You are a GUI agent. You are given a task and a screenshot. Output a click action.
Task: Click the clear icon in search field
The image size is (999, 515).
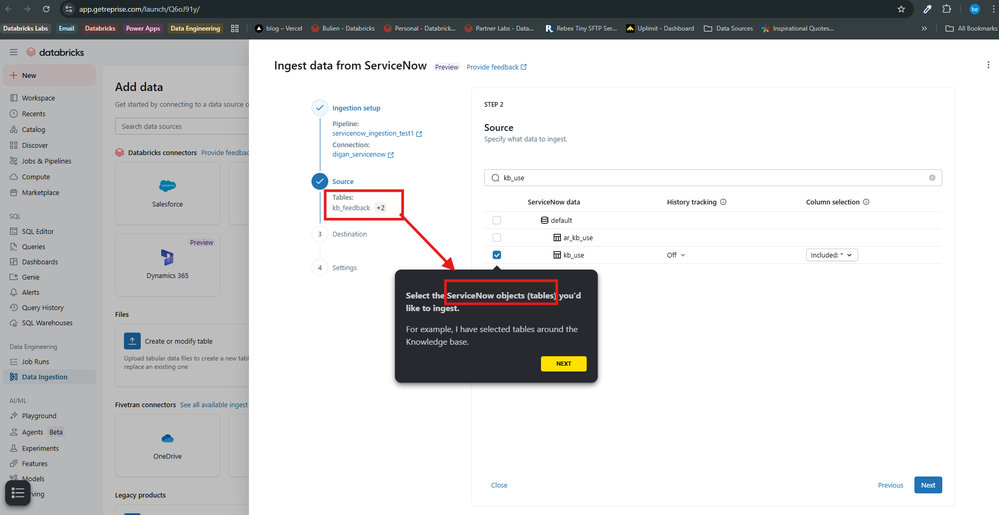(932, 178)
